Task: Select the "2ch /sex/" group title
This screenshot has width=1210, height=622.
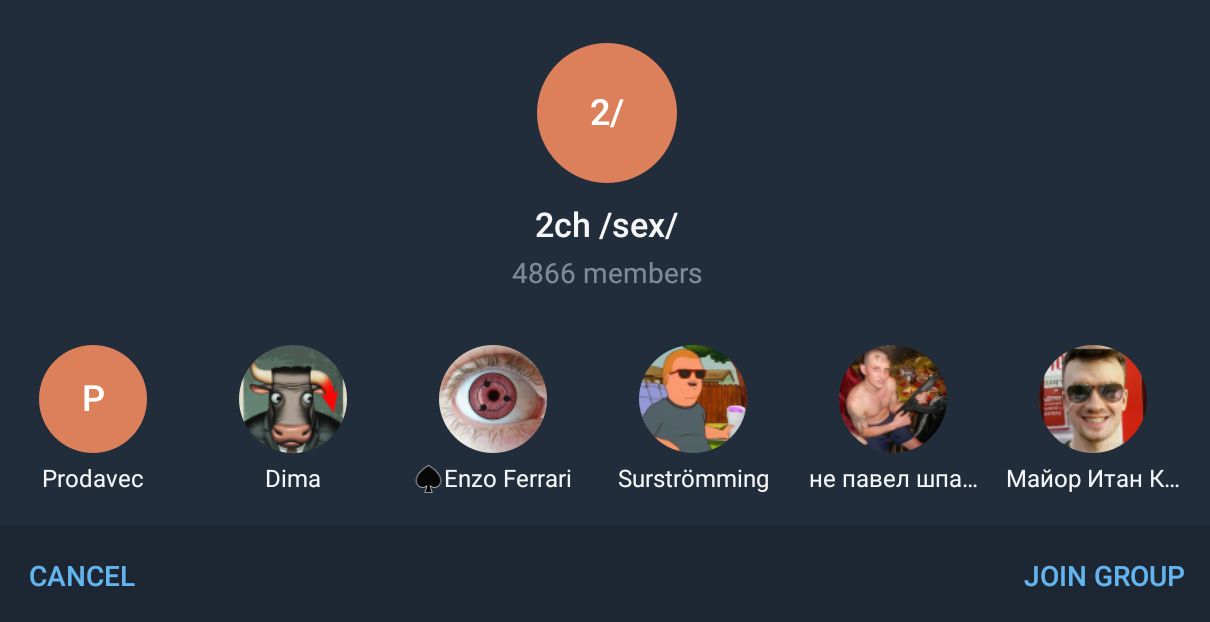Action: [607, 226]
